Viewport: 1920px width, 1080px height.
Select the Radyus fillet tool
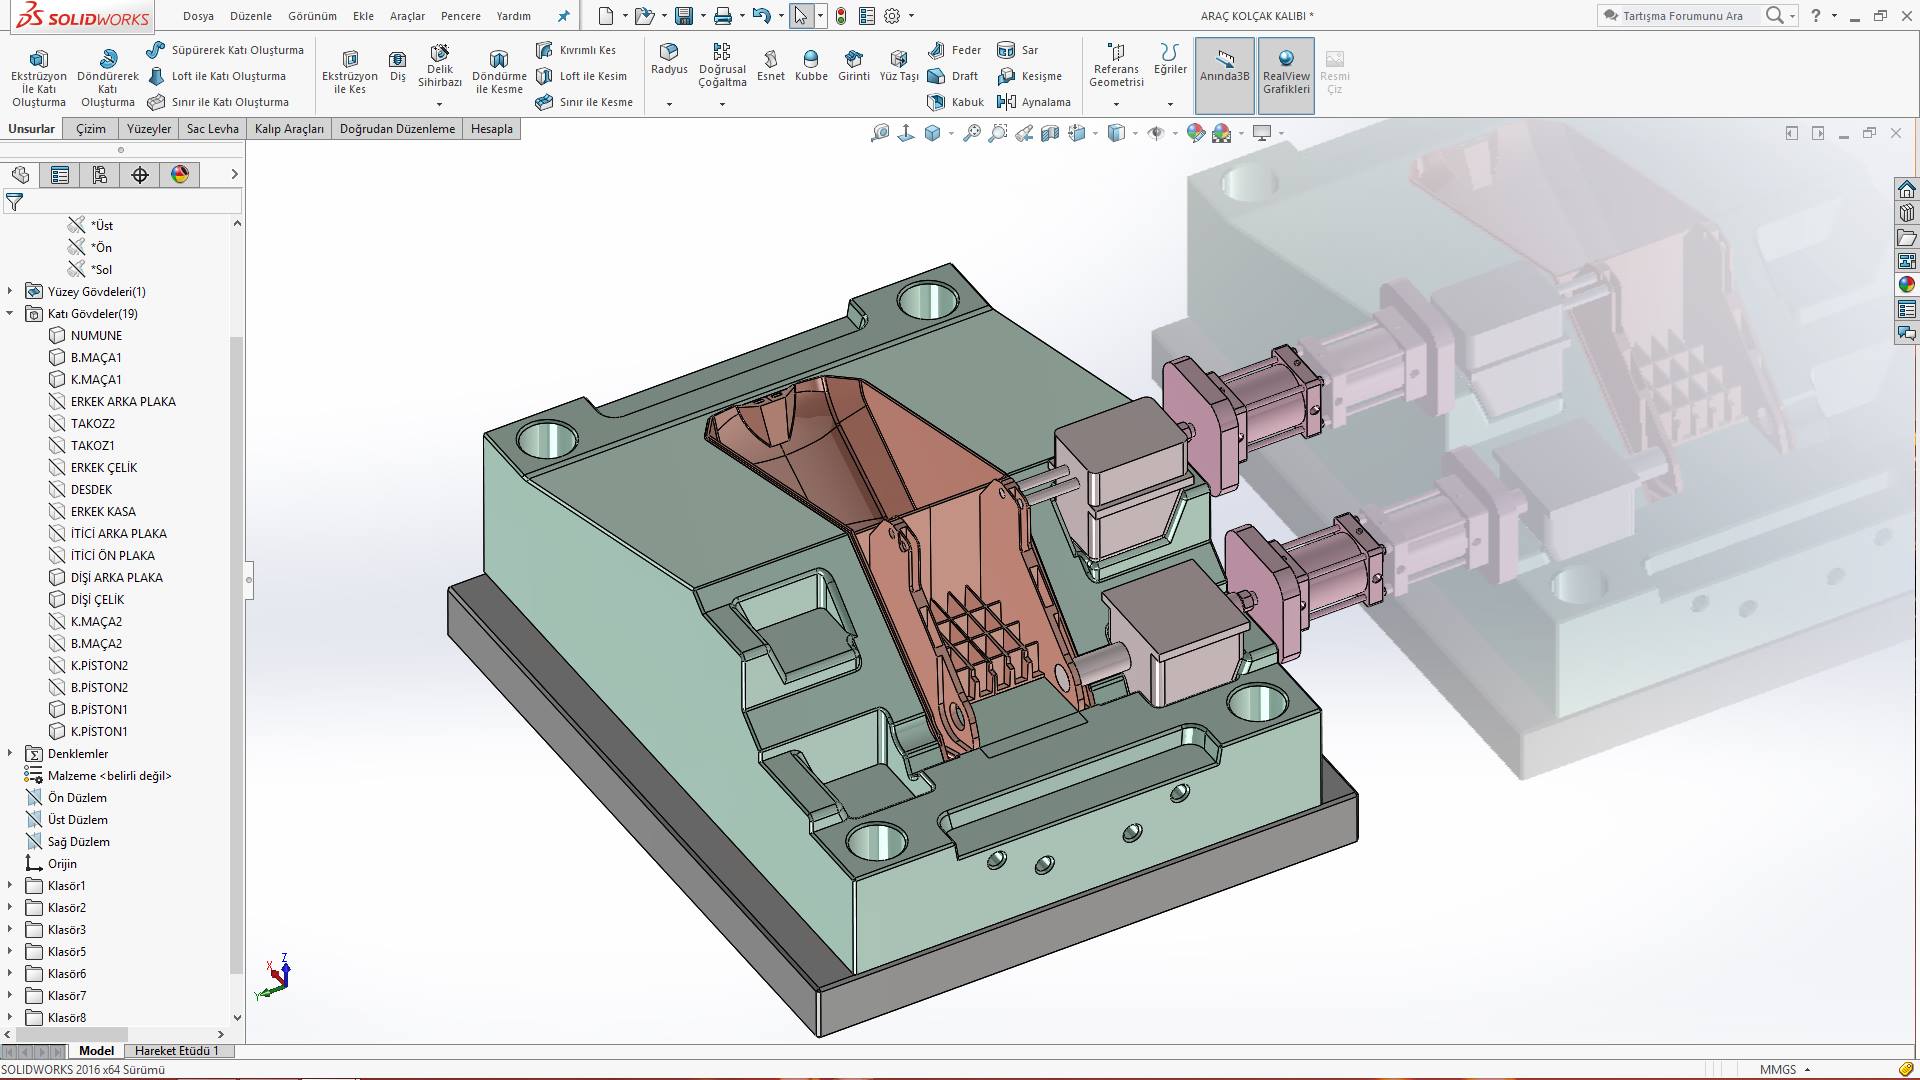tap(669, 60)
